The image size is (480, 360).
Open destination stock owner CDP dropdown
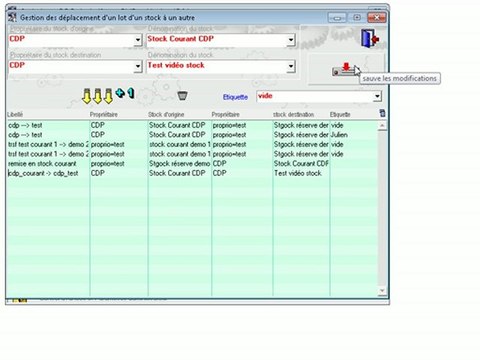coord(138,67)
